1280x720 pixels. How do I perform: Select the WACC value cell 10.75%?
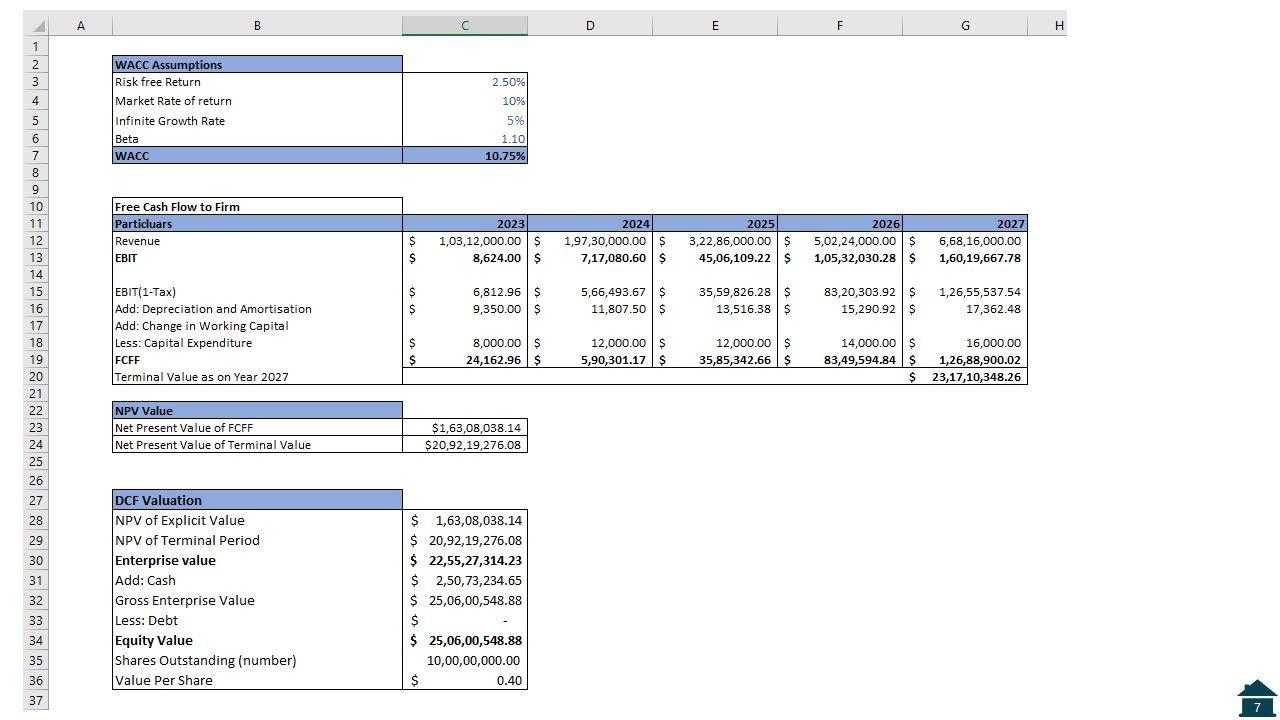coord(465,156)
